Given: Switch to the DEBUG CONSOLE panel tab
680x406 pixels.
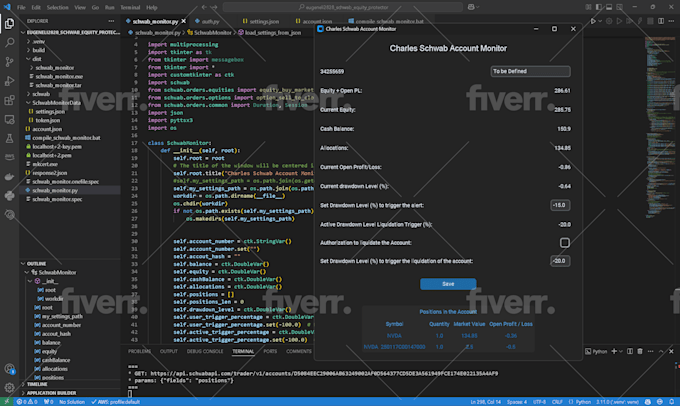Looking at the screenshot, I should tap(205, 351).
